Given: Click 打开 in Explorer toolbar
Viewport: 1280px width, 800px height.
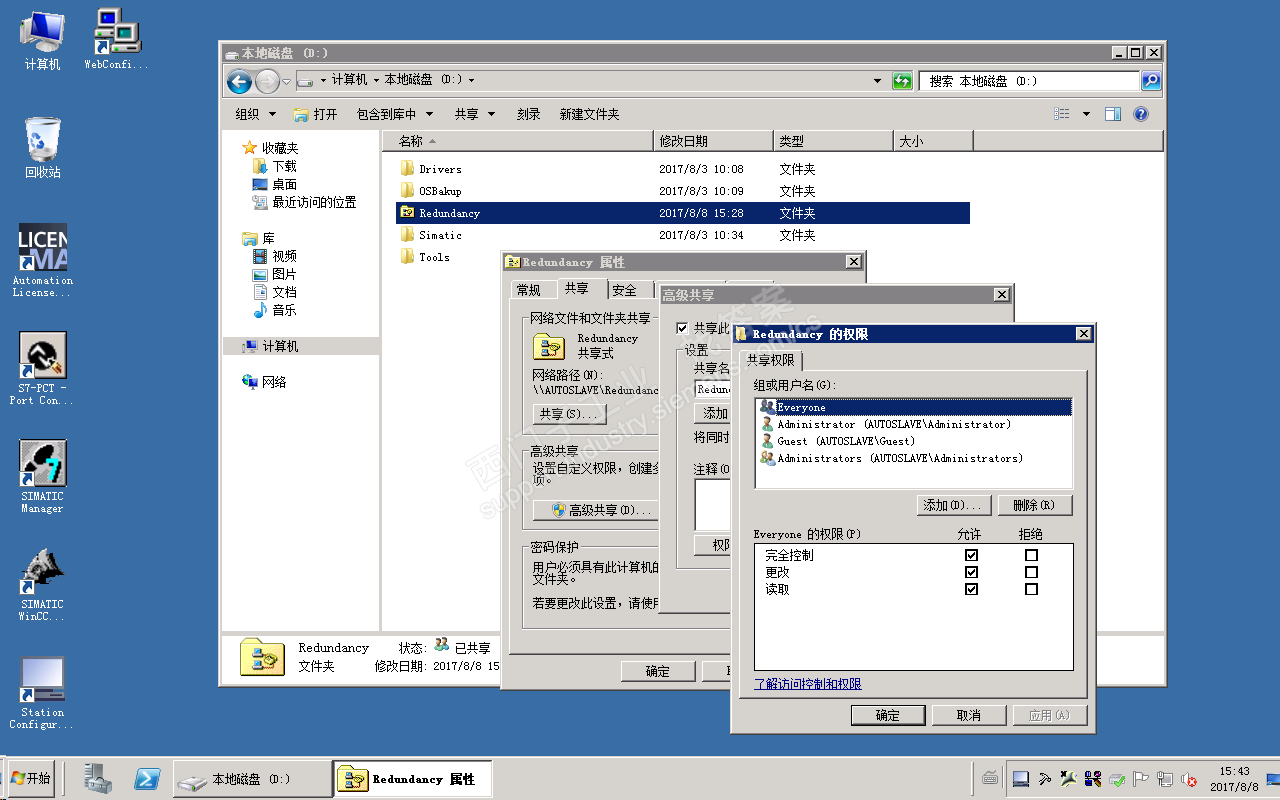Looking at the screenshot, I should coord(316,114).
